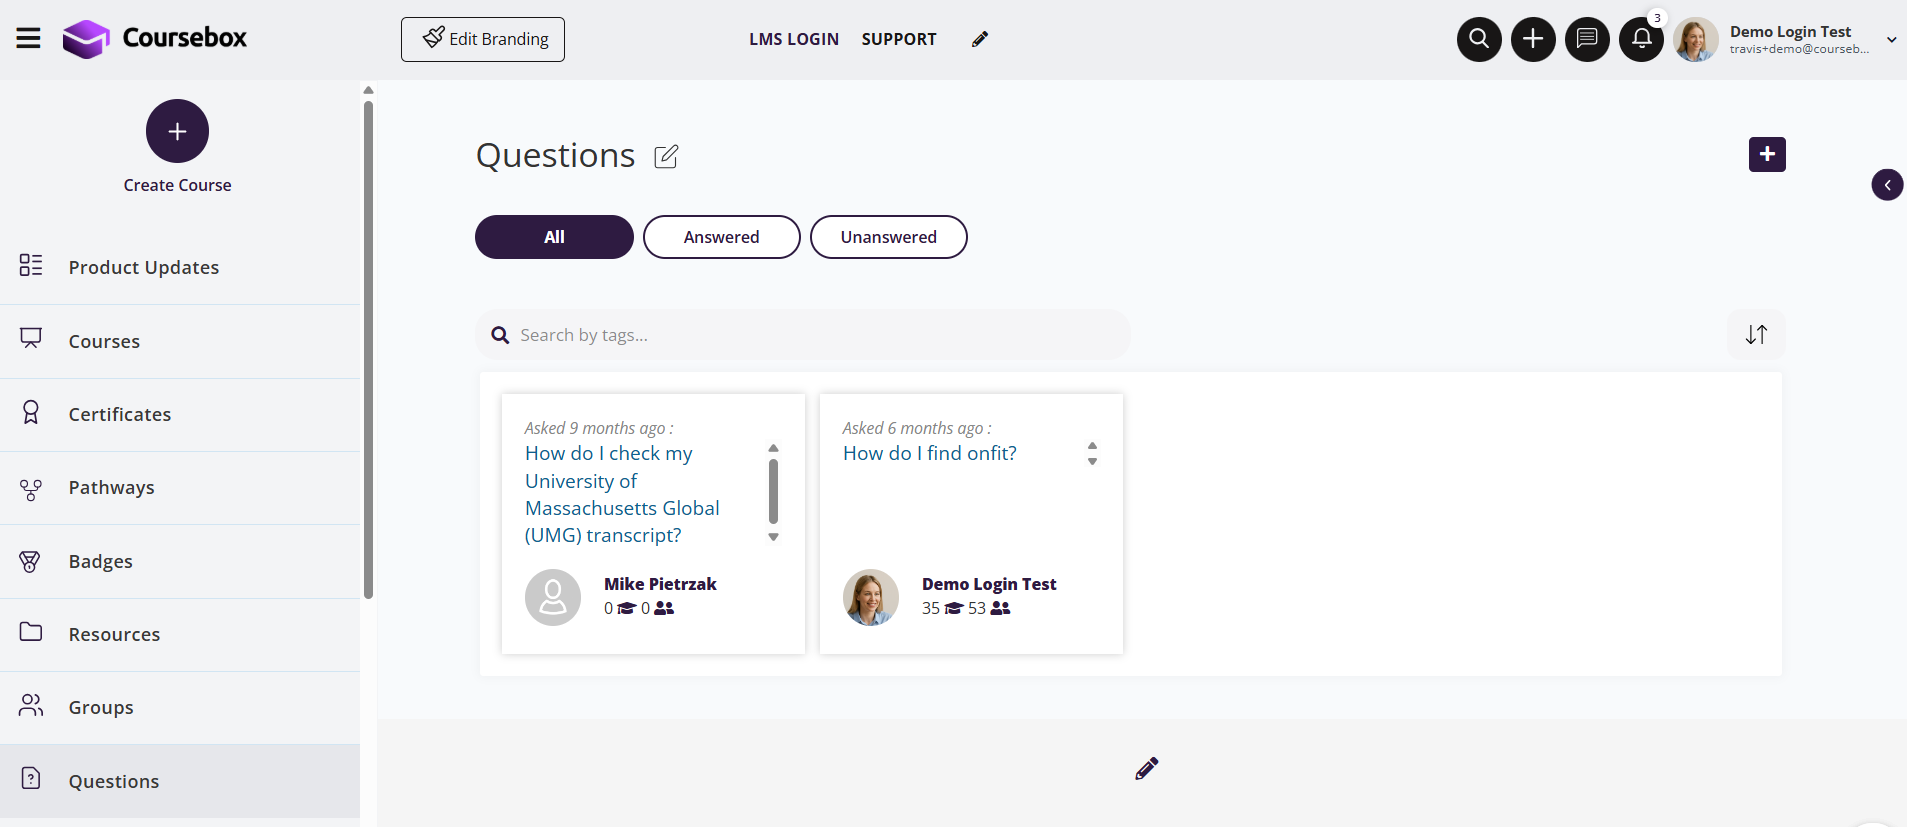Open the notifications bell
1907x827 pixels.
coord(1641,39)
